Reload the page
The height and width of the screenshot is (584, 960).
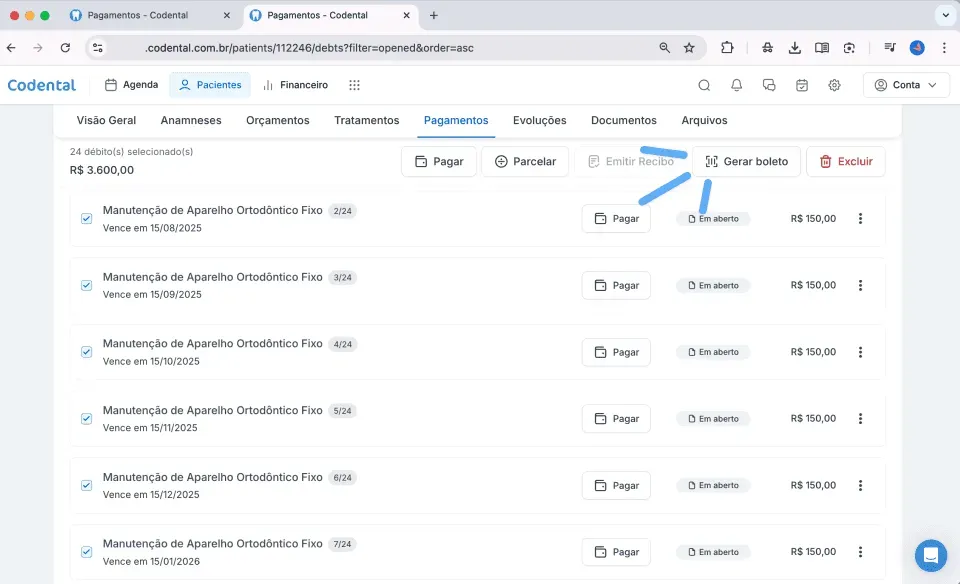tap(66, 48)
